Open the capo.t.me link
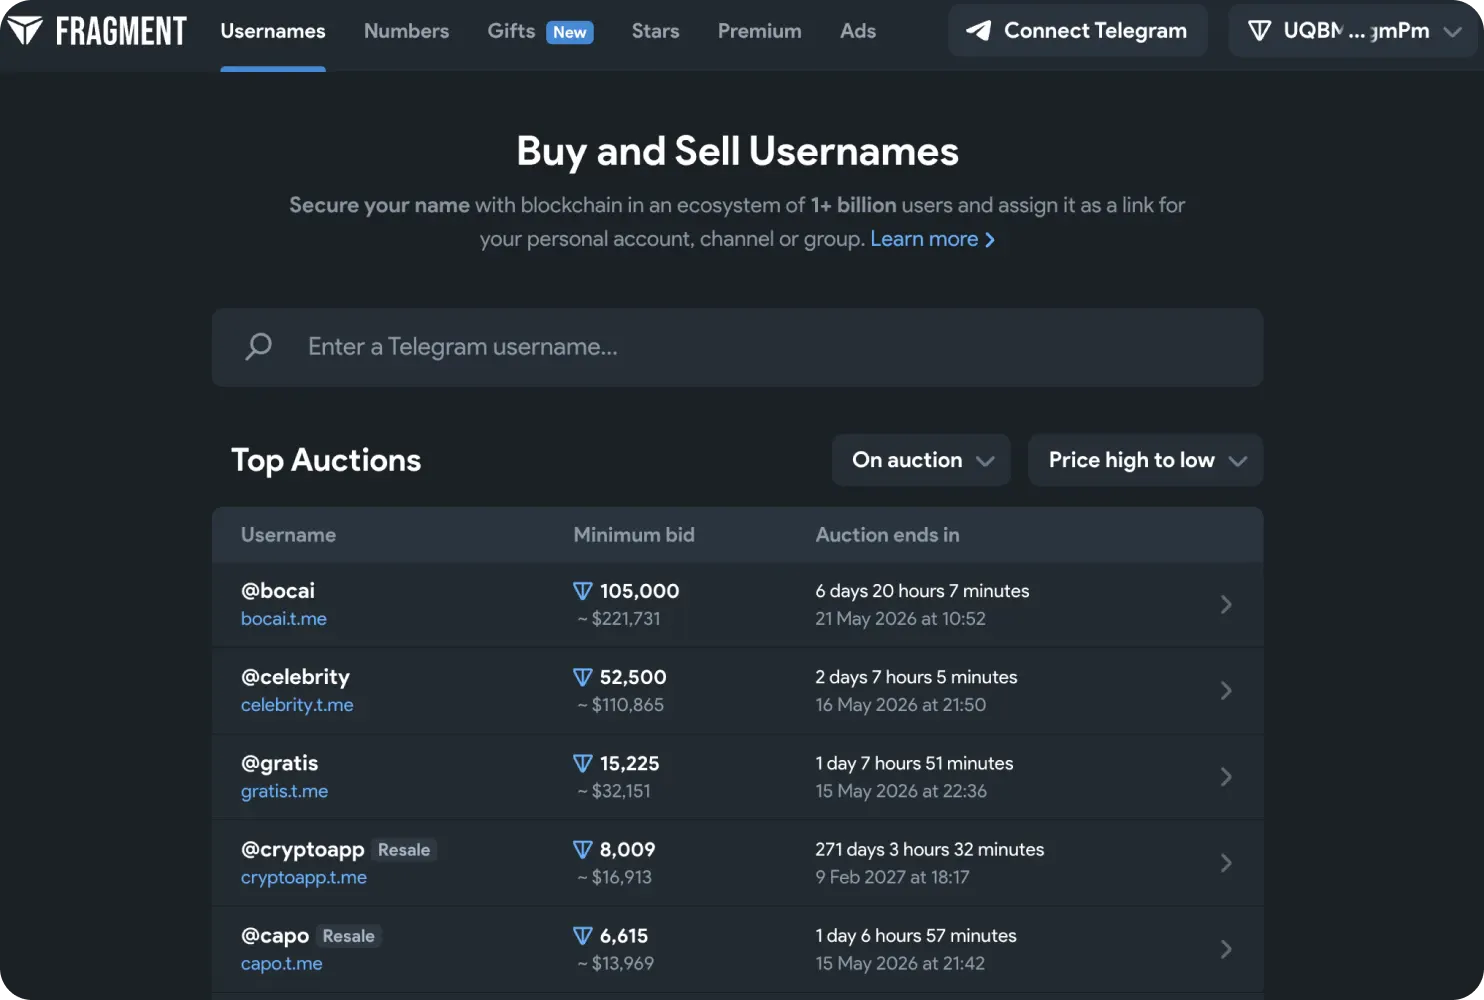Viewport: 1484px width, 1000px height. point(282,964)
